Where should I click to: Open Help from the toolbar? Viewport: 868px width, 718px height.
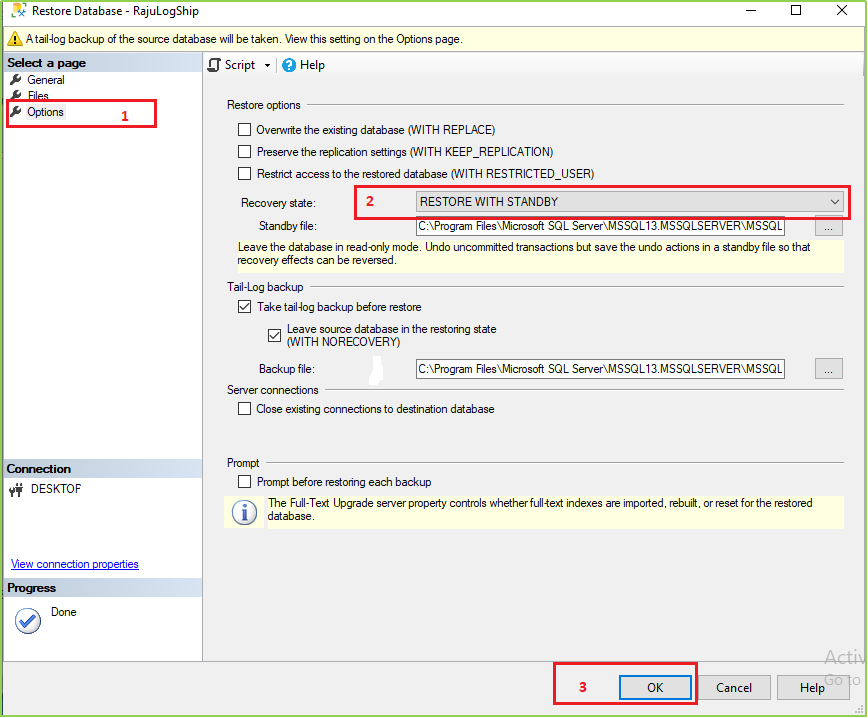point(312,65)
